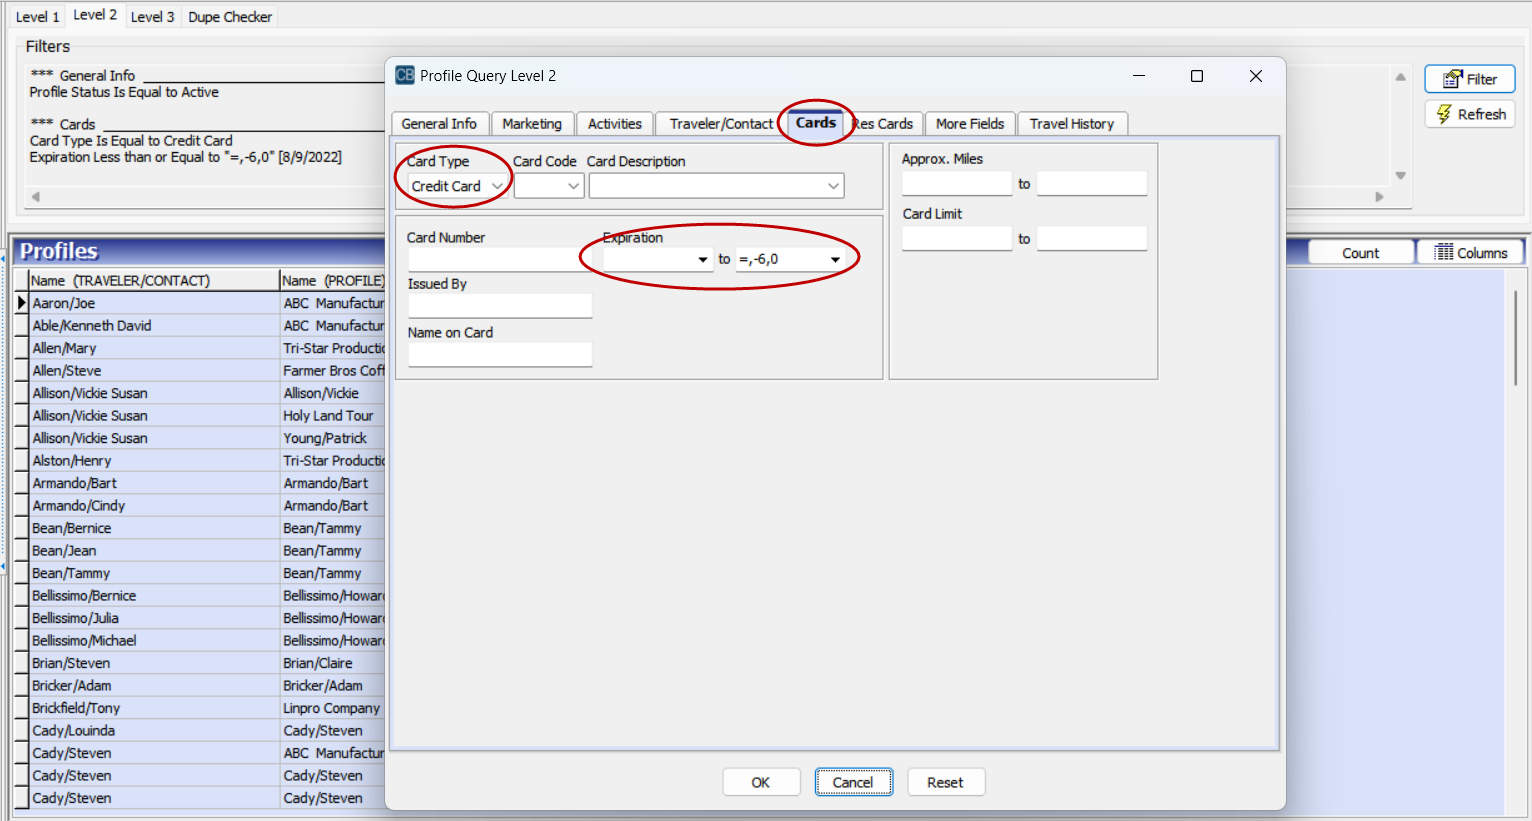Select the Cards tab
The width and height of the screenshot is (1532, 821).
[x=816, y=123]
